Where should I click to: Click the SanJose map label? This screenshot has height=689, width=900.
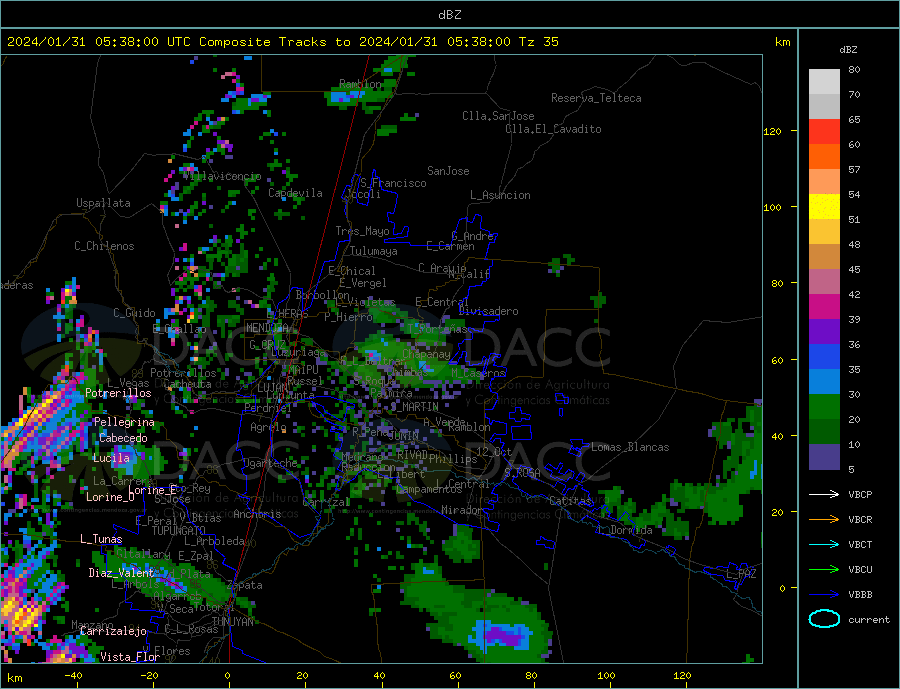tap(448, 171)
